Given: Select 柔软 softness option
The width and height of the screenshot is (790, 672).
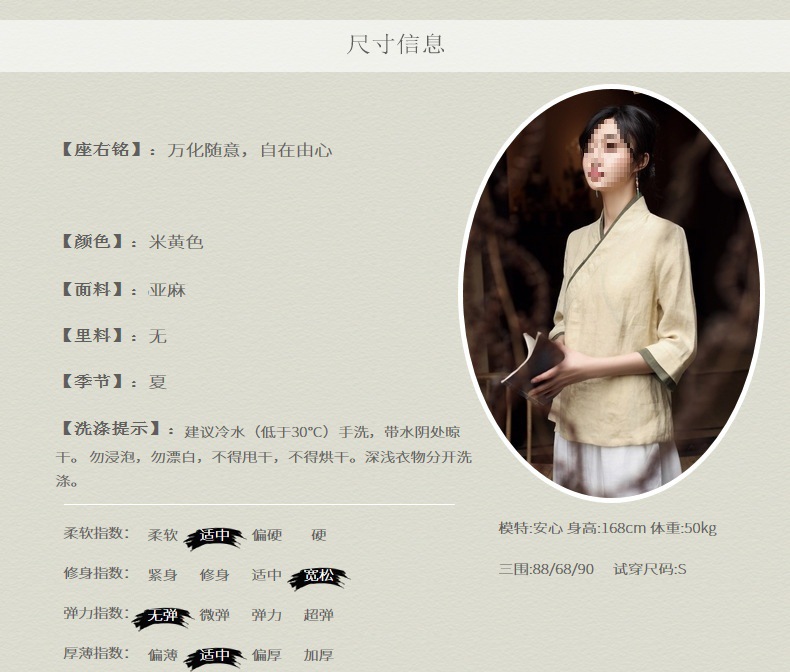Looking at the screenshot, I should tap(162, 534).
